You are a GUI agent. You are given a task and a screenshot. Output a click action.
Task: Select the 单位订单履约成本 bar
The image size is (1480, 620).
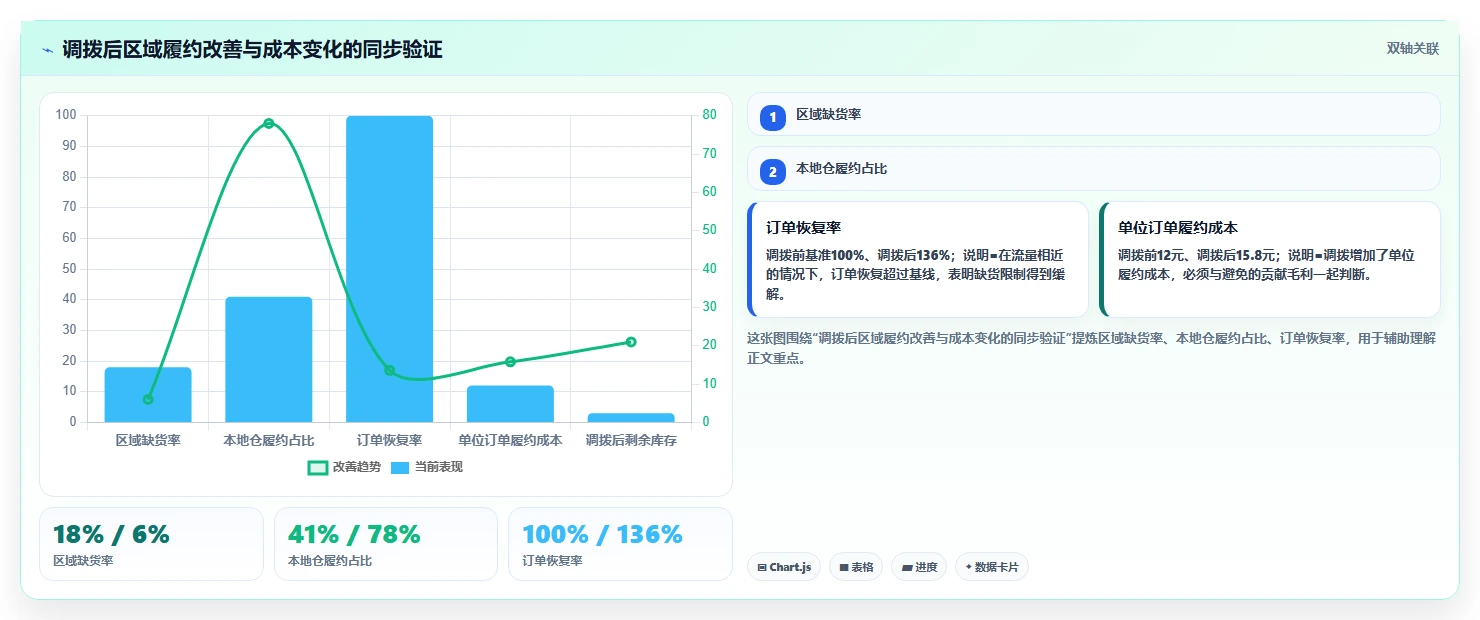tap(510, 404)
